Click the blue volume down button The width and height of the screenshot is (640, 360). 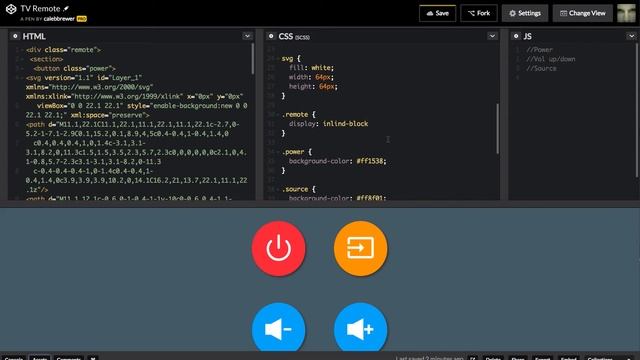(278, 327)
